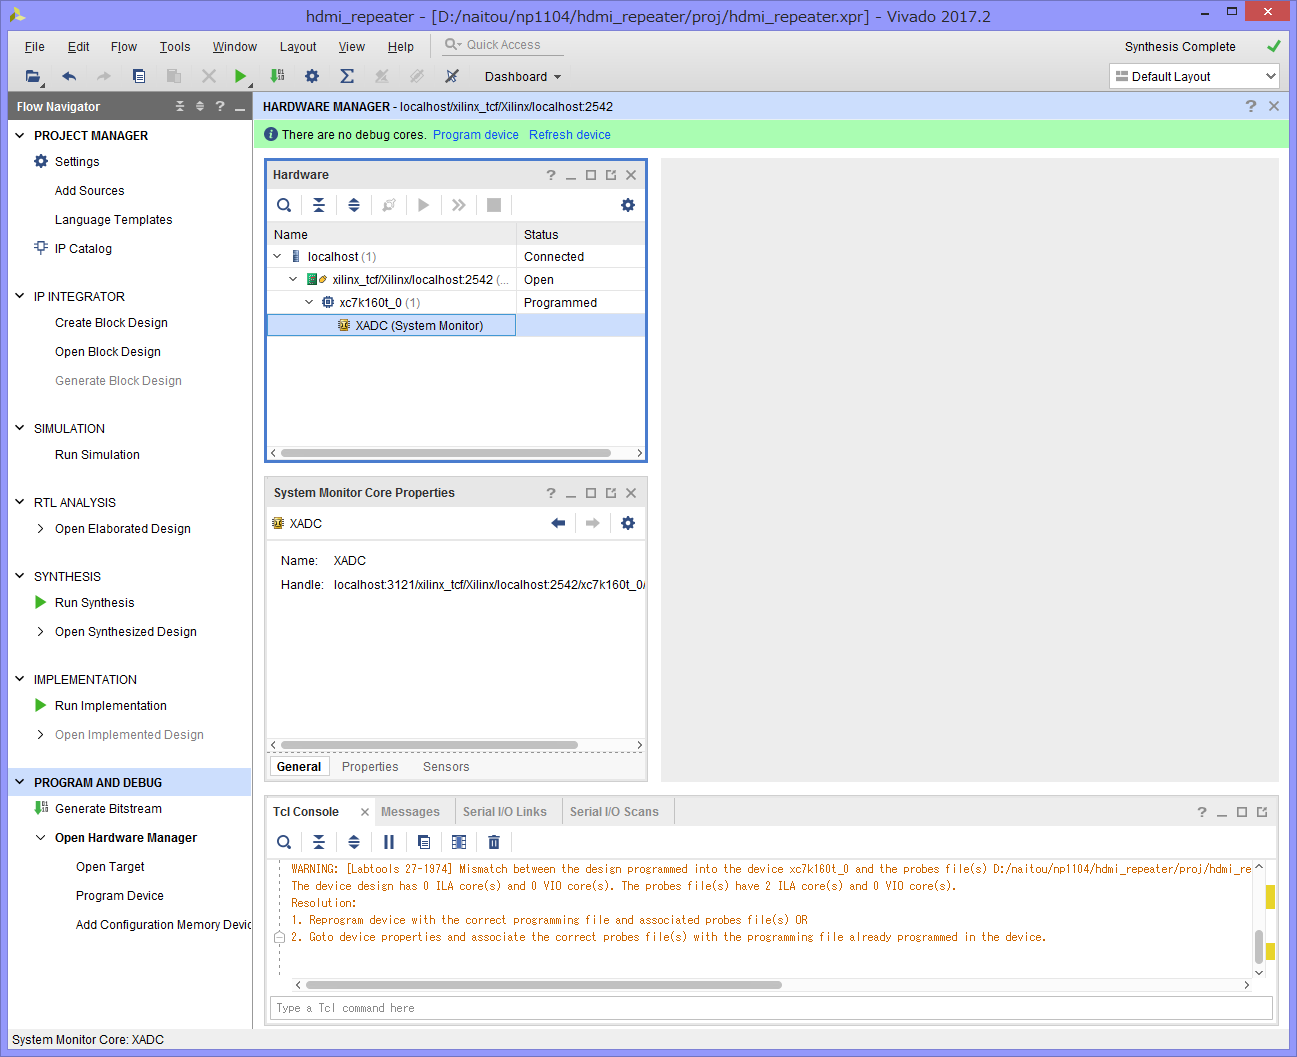Switch to the Sensors tab
This screenshot has height=1057, width=1297.
(446, 767)
